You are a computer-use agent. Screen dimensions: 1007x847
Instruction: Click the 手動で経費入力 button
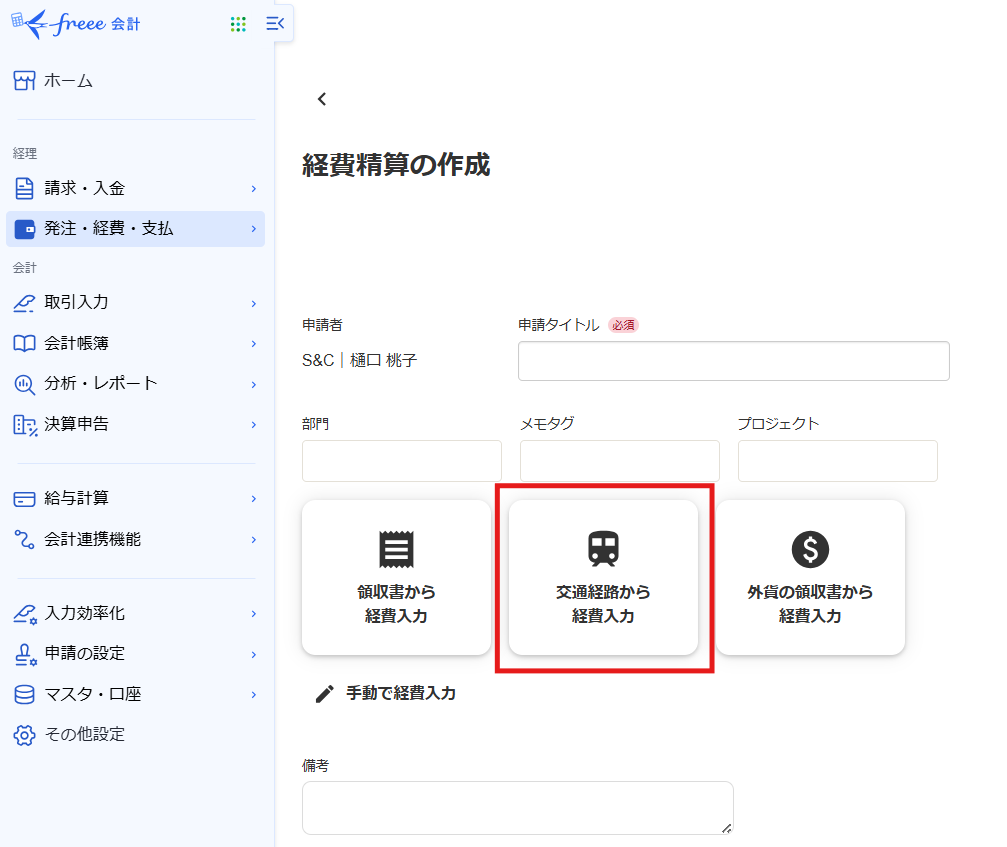pos(400,693)
